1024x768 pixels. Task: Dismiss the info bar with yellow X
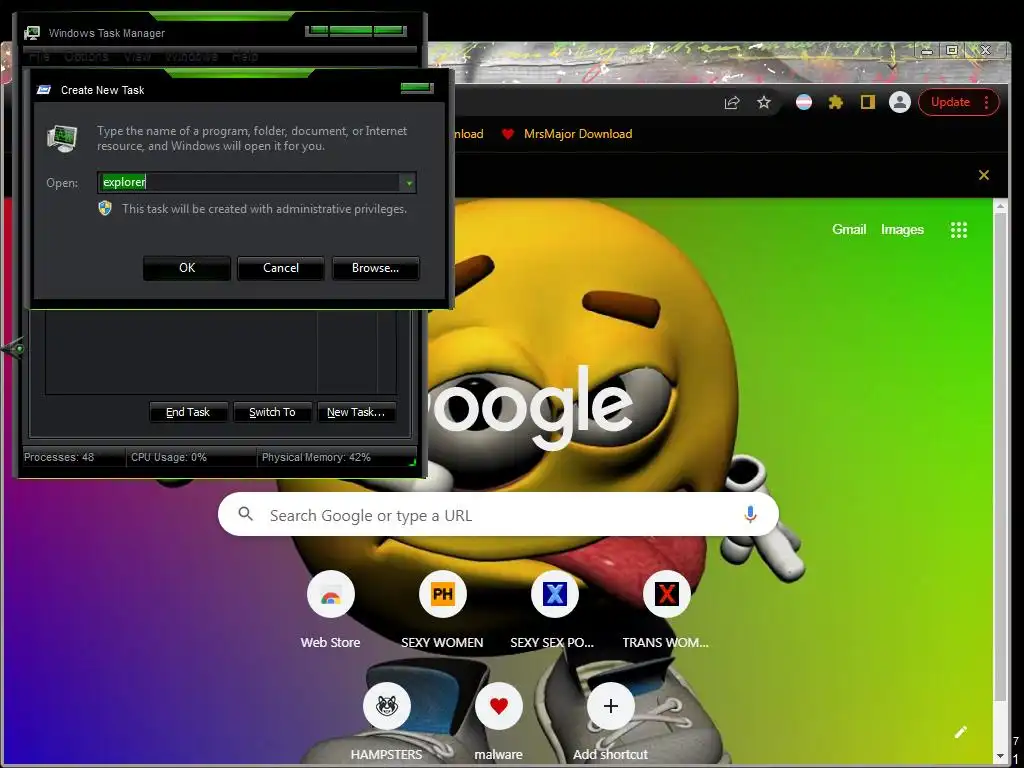tap(984, 175)
